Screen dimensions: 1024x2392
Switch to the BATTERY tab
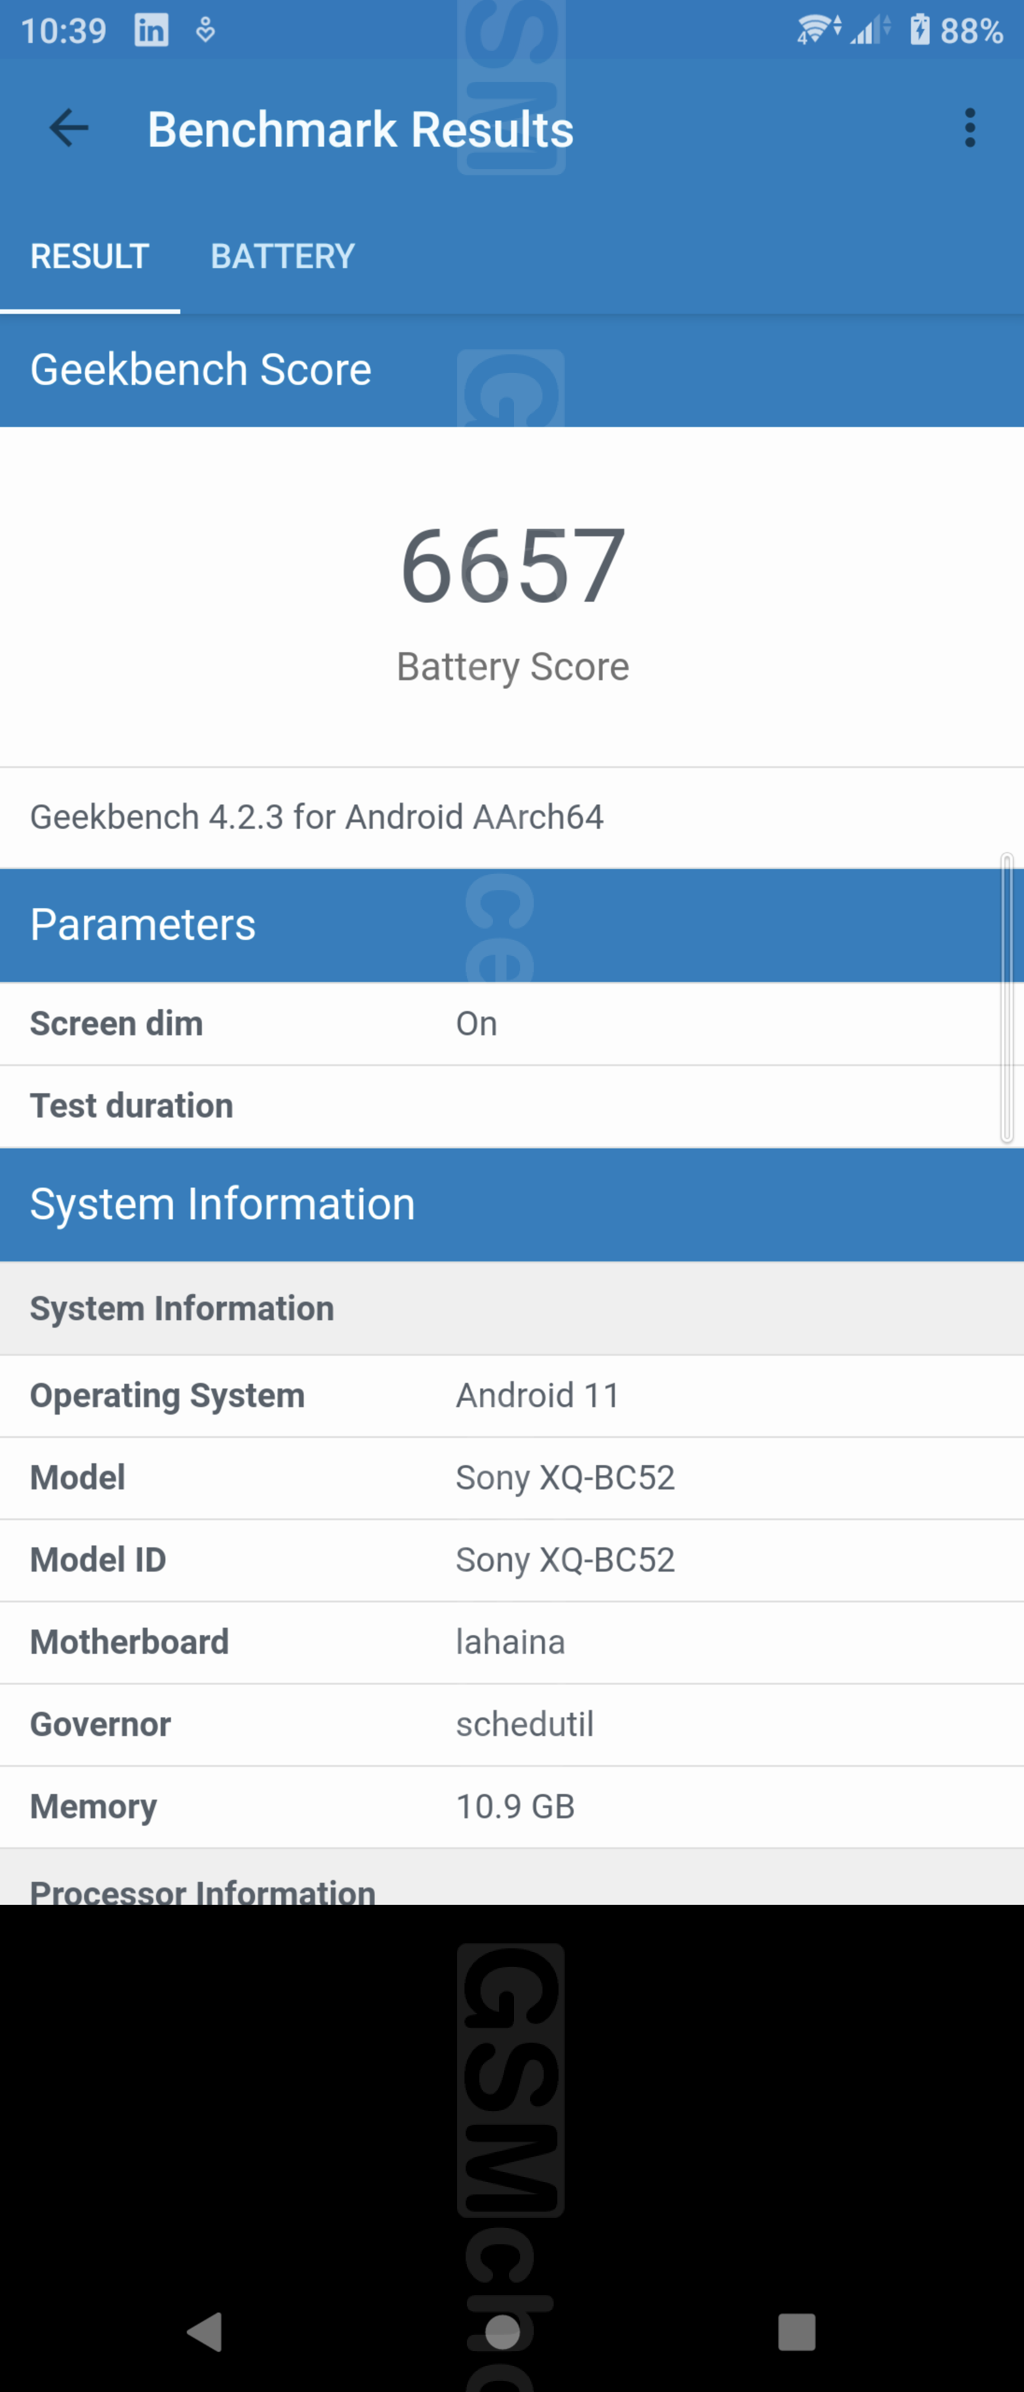click(x=282, y=256)
